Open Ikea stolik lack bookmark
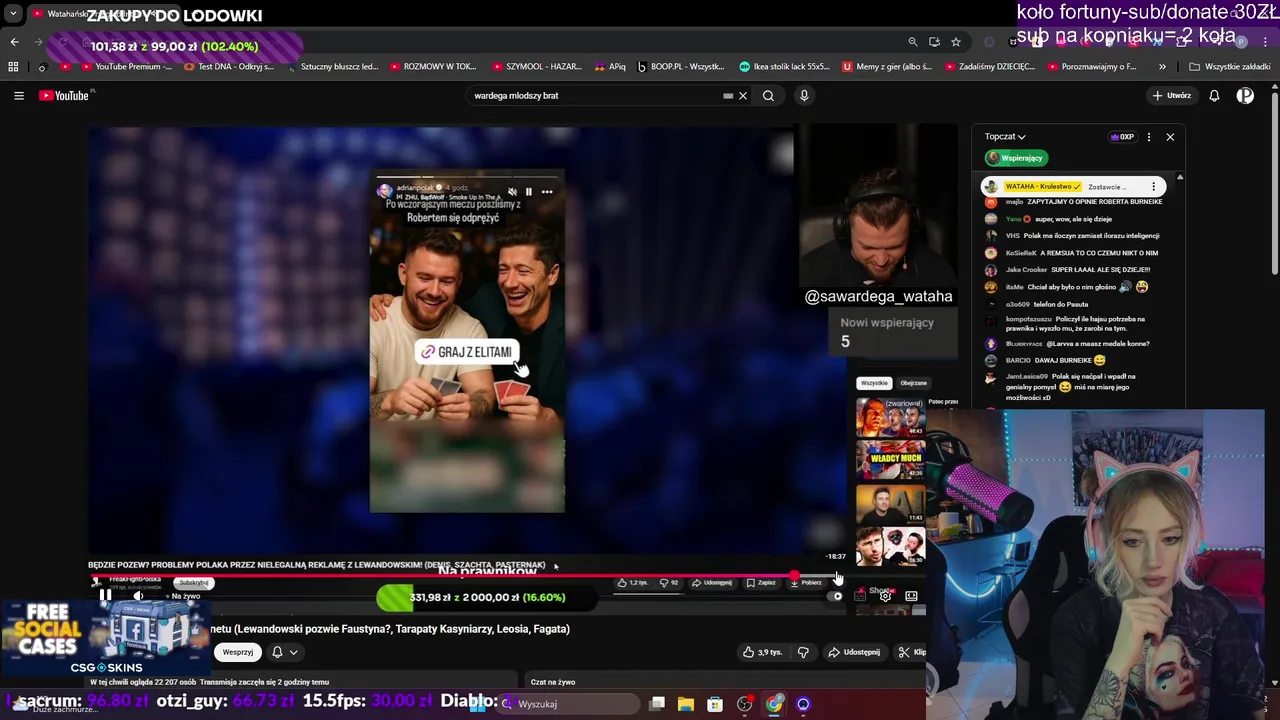 click(784, 67)
